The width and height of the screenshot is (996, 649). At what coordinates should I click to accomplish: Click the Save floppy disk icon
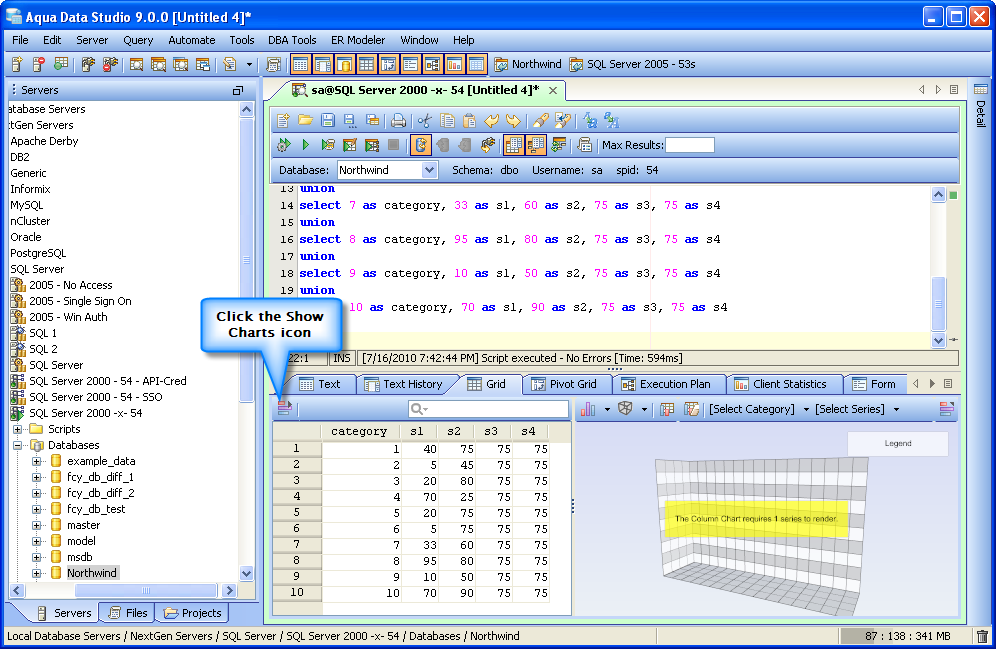click(328, 120)
